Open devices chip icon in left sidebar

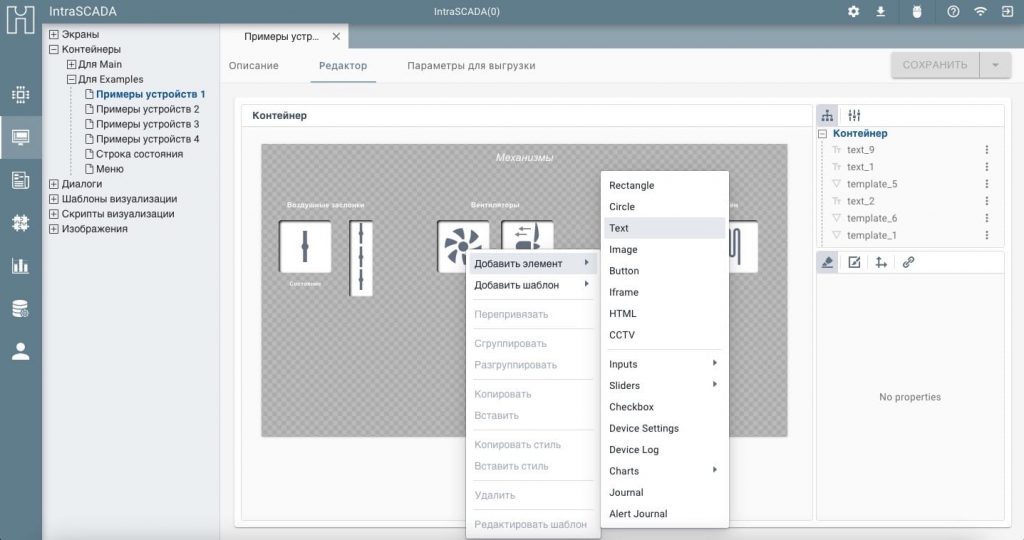tap(20, 95)
